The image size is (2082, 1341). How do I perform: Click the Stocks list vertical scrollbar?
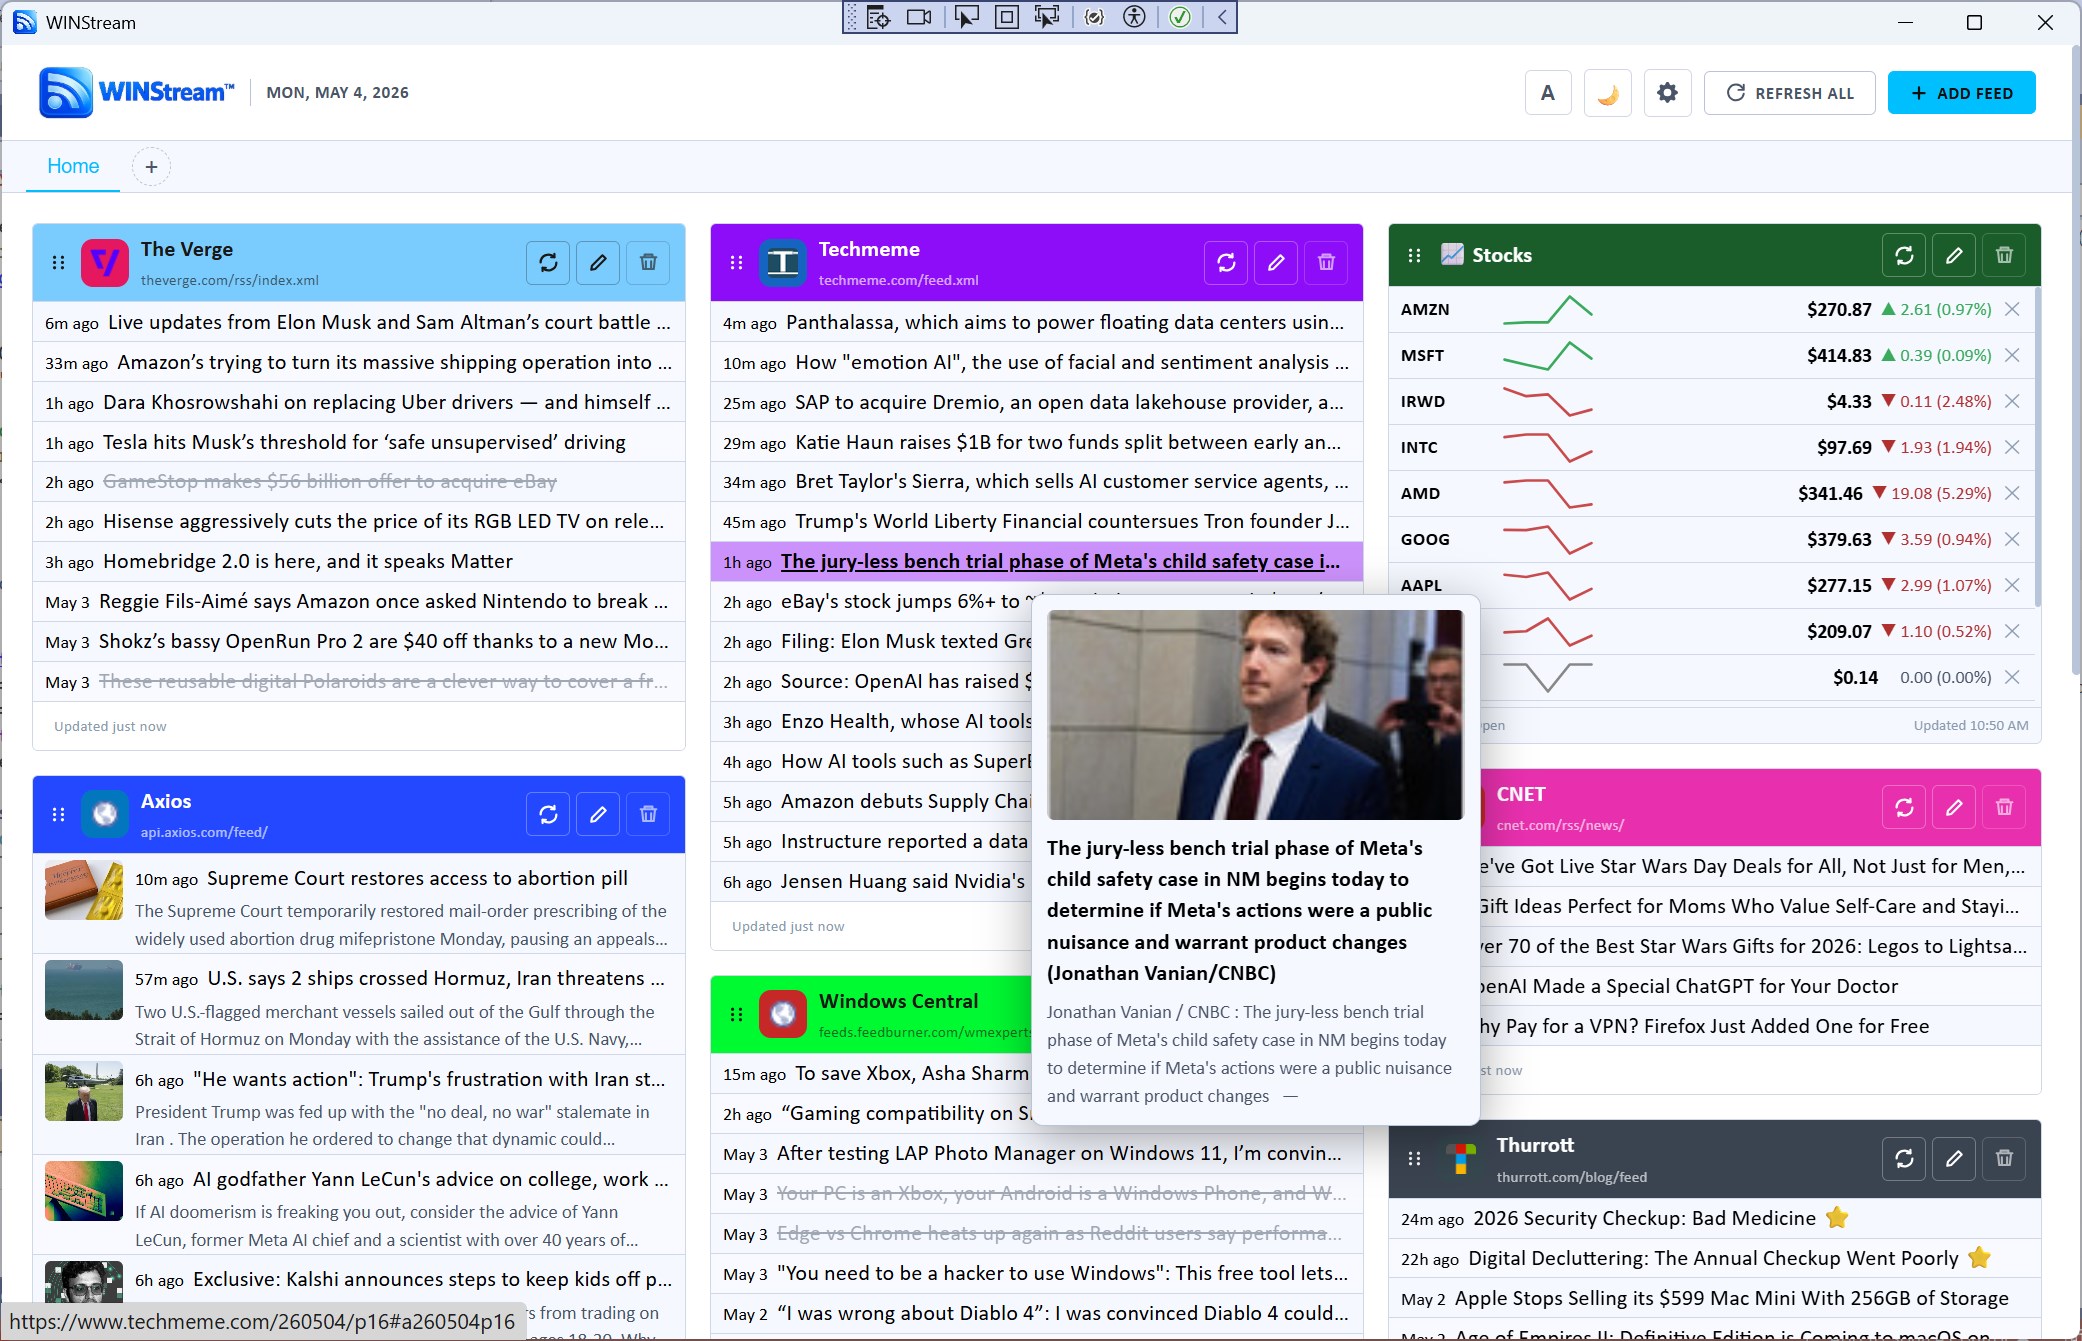2036,447
